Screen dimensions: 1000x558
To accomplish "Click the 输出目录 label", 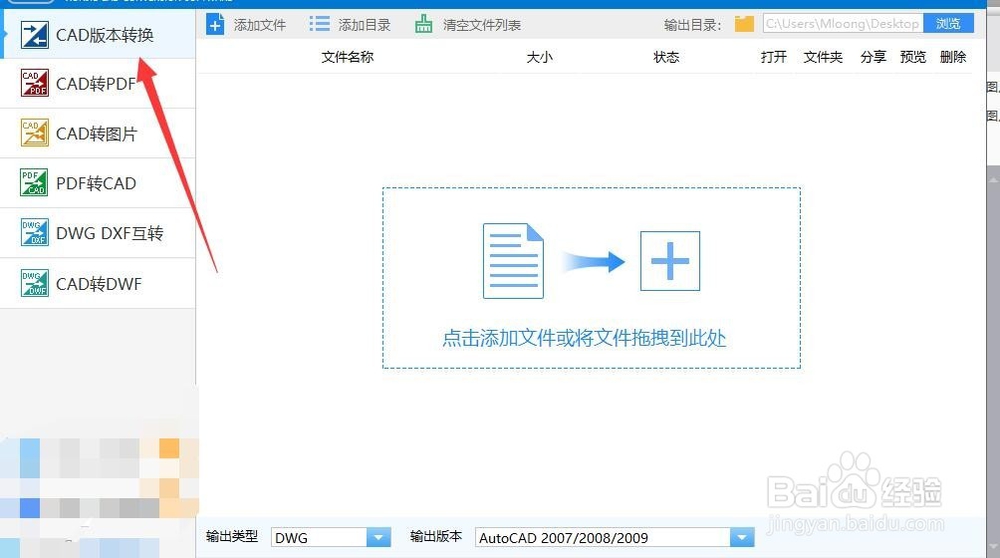I will pos(693,25).
